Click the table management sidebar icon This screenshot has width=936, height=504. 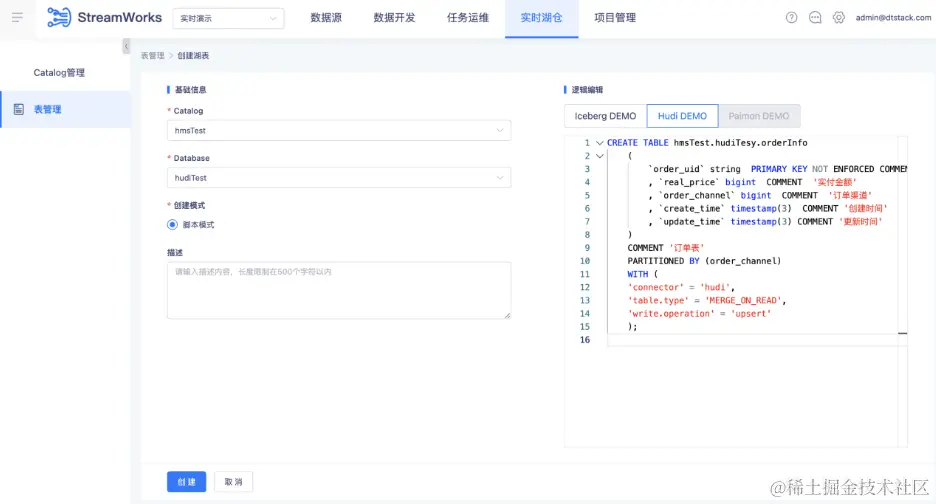[19, 109]
